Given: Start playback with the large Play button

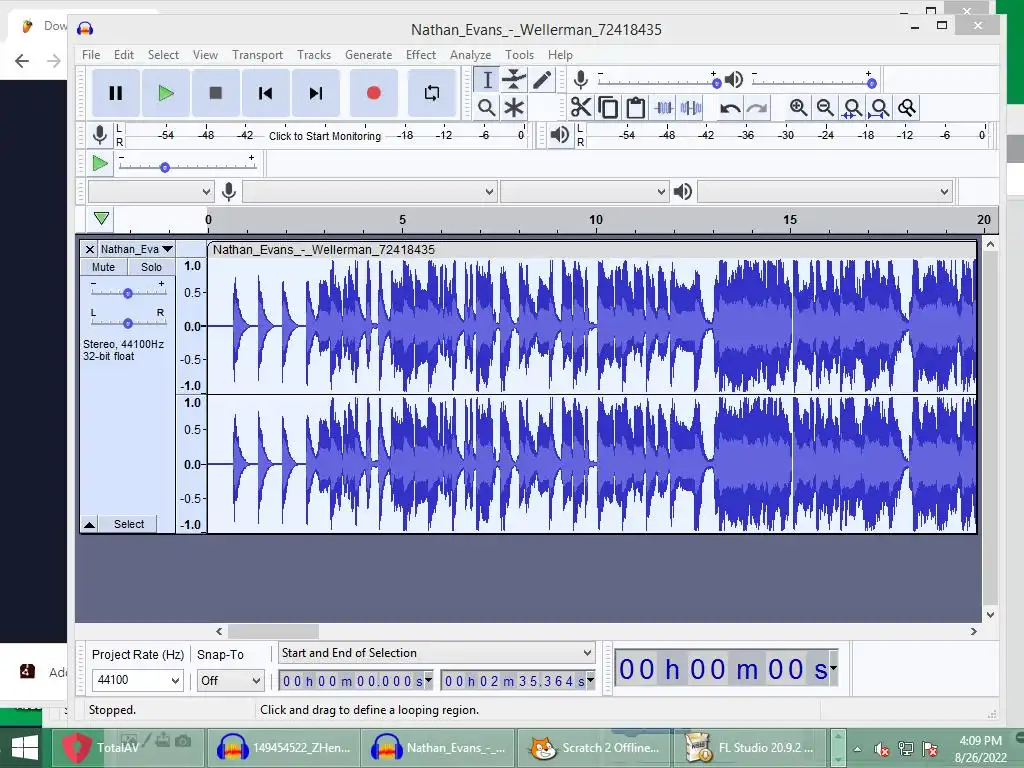Looking at the screenshot, I should [x=166, y=93].
